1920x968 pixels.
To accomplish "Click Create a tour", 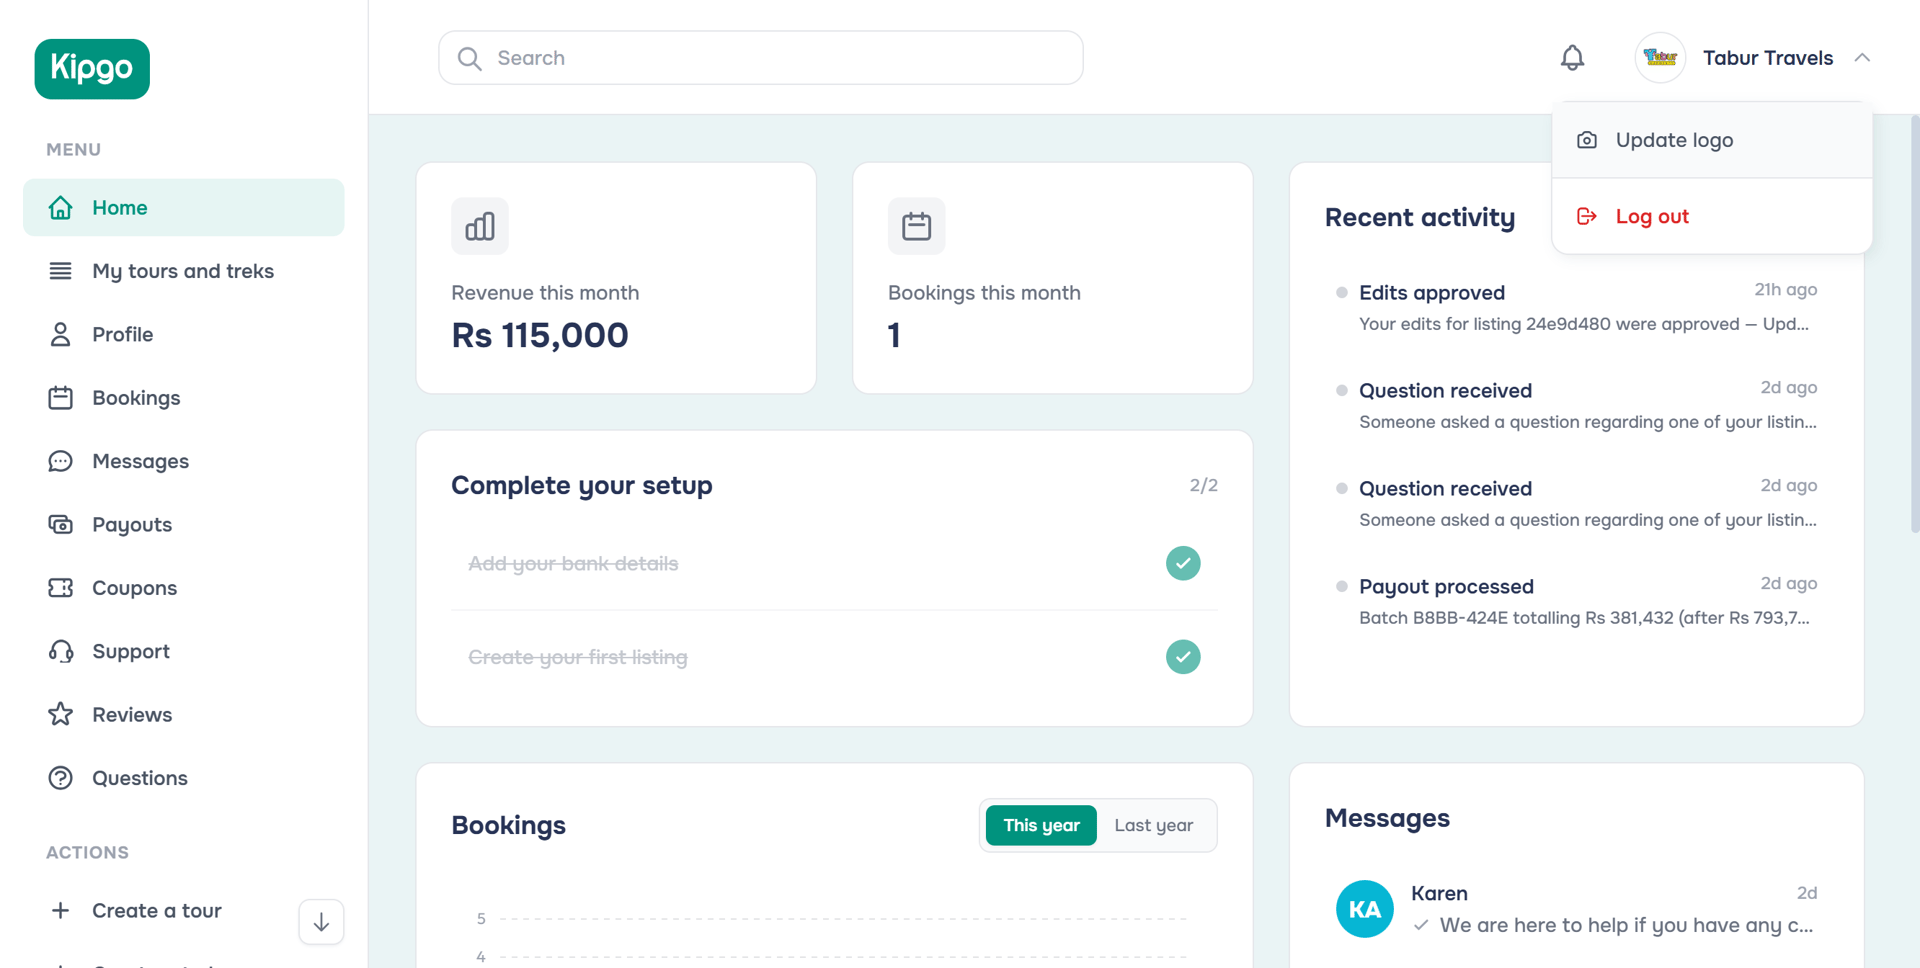I will tap(156, 910).
